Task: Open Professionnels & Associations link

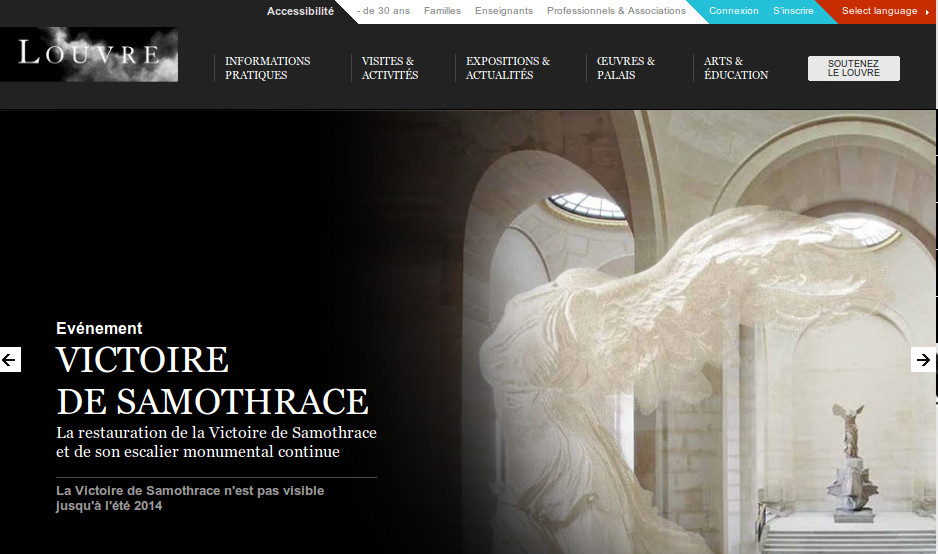Action: tap(616, 11)
